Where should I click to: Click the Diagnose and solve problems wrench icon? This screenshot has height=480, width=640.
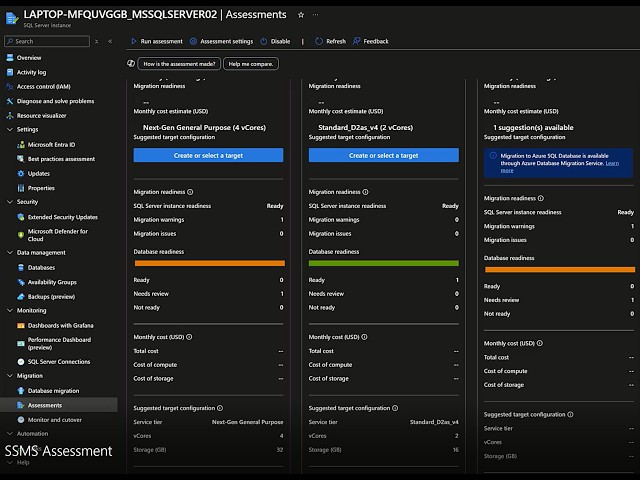click(x=10, y=101)
